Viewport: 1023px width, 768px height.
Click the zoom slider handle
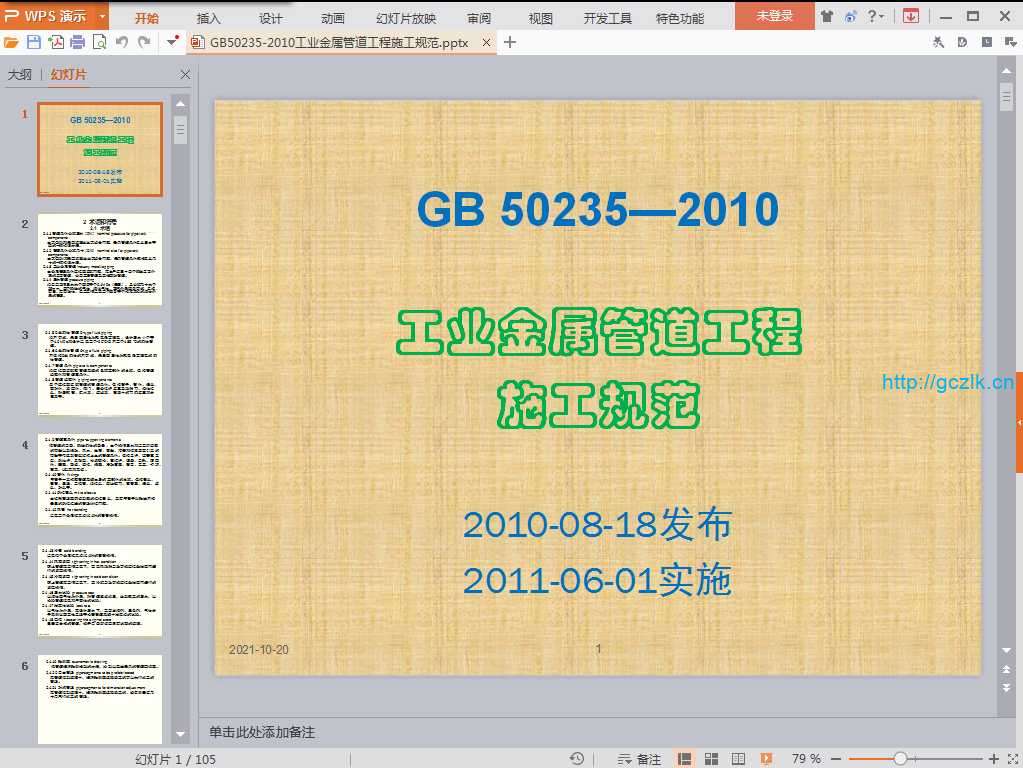tap(901, 759)
